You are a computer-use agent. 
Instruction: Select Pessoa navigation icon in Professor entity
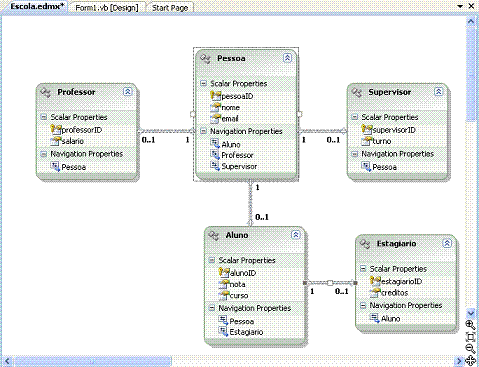pyautogui.click(x=55, y=166)
